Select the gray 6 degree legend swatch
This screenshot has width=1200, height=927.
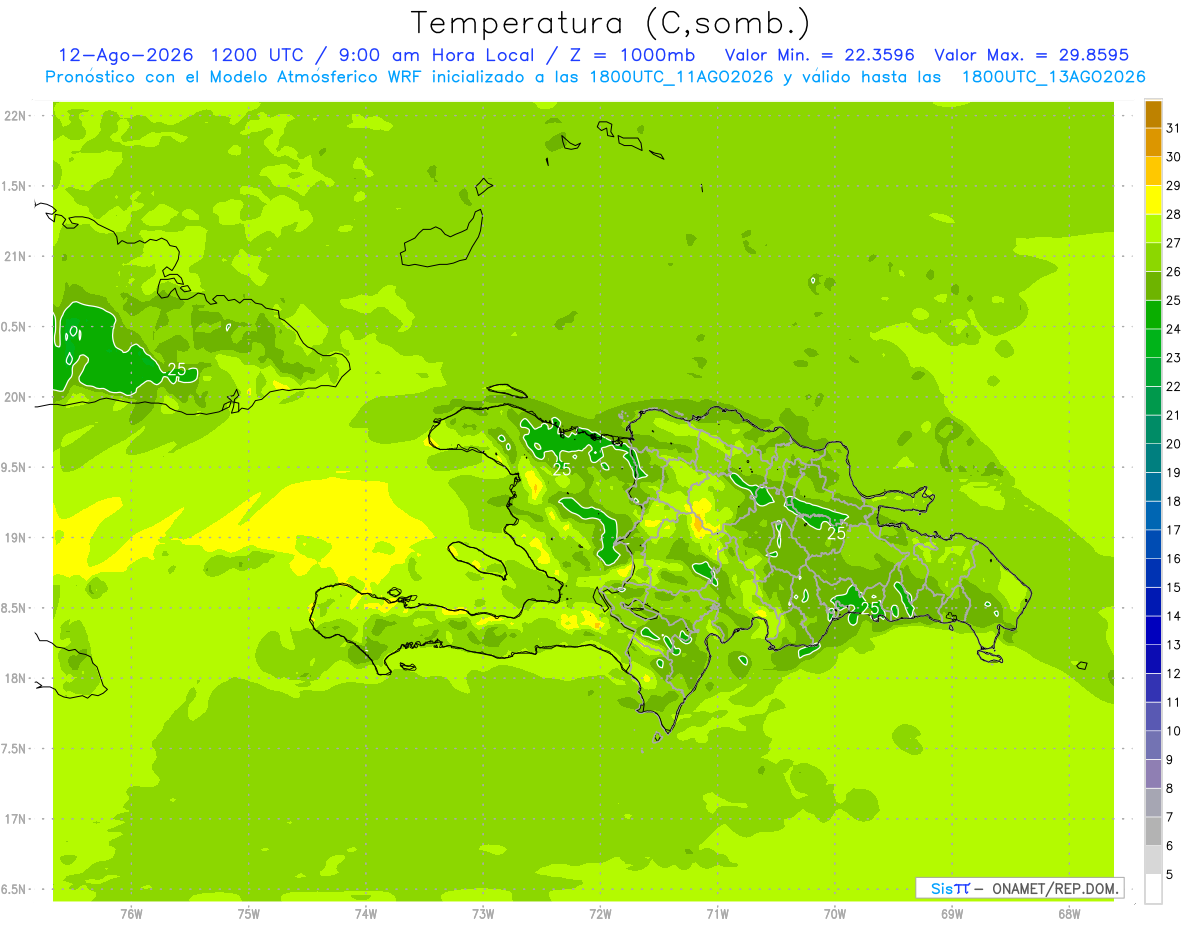[1153, 860]
